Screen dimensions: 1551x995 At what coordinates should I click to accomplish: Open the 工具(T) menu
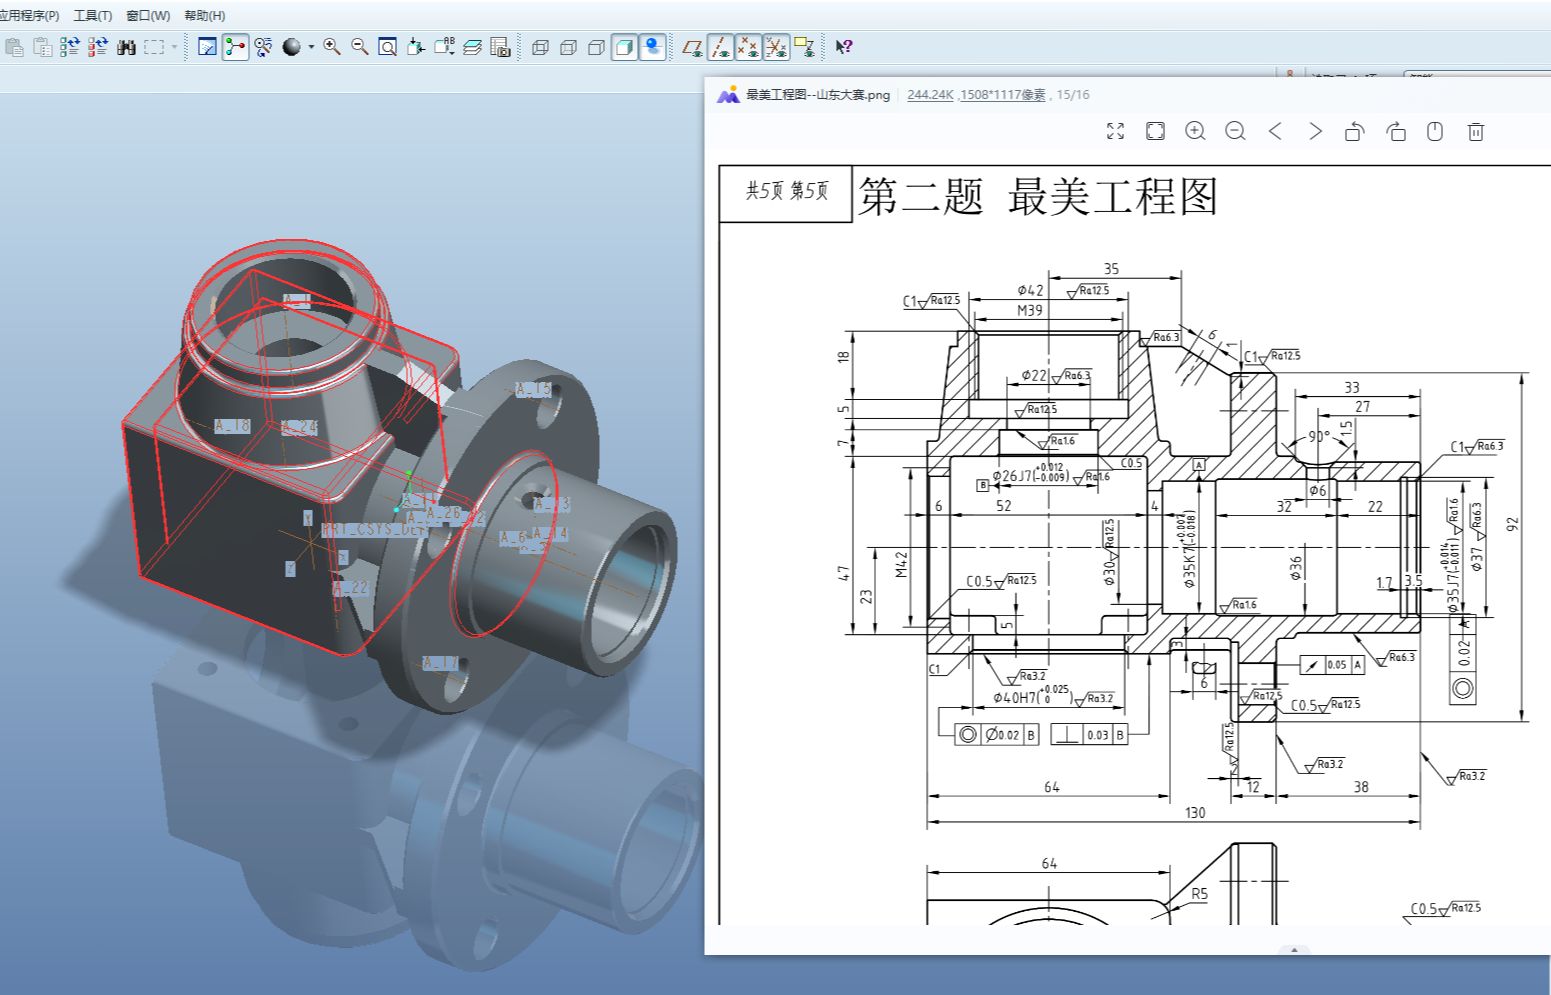click(93, 16)
